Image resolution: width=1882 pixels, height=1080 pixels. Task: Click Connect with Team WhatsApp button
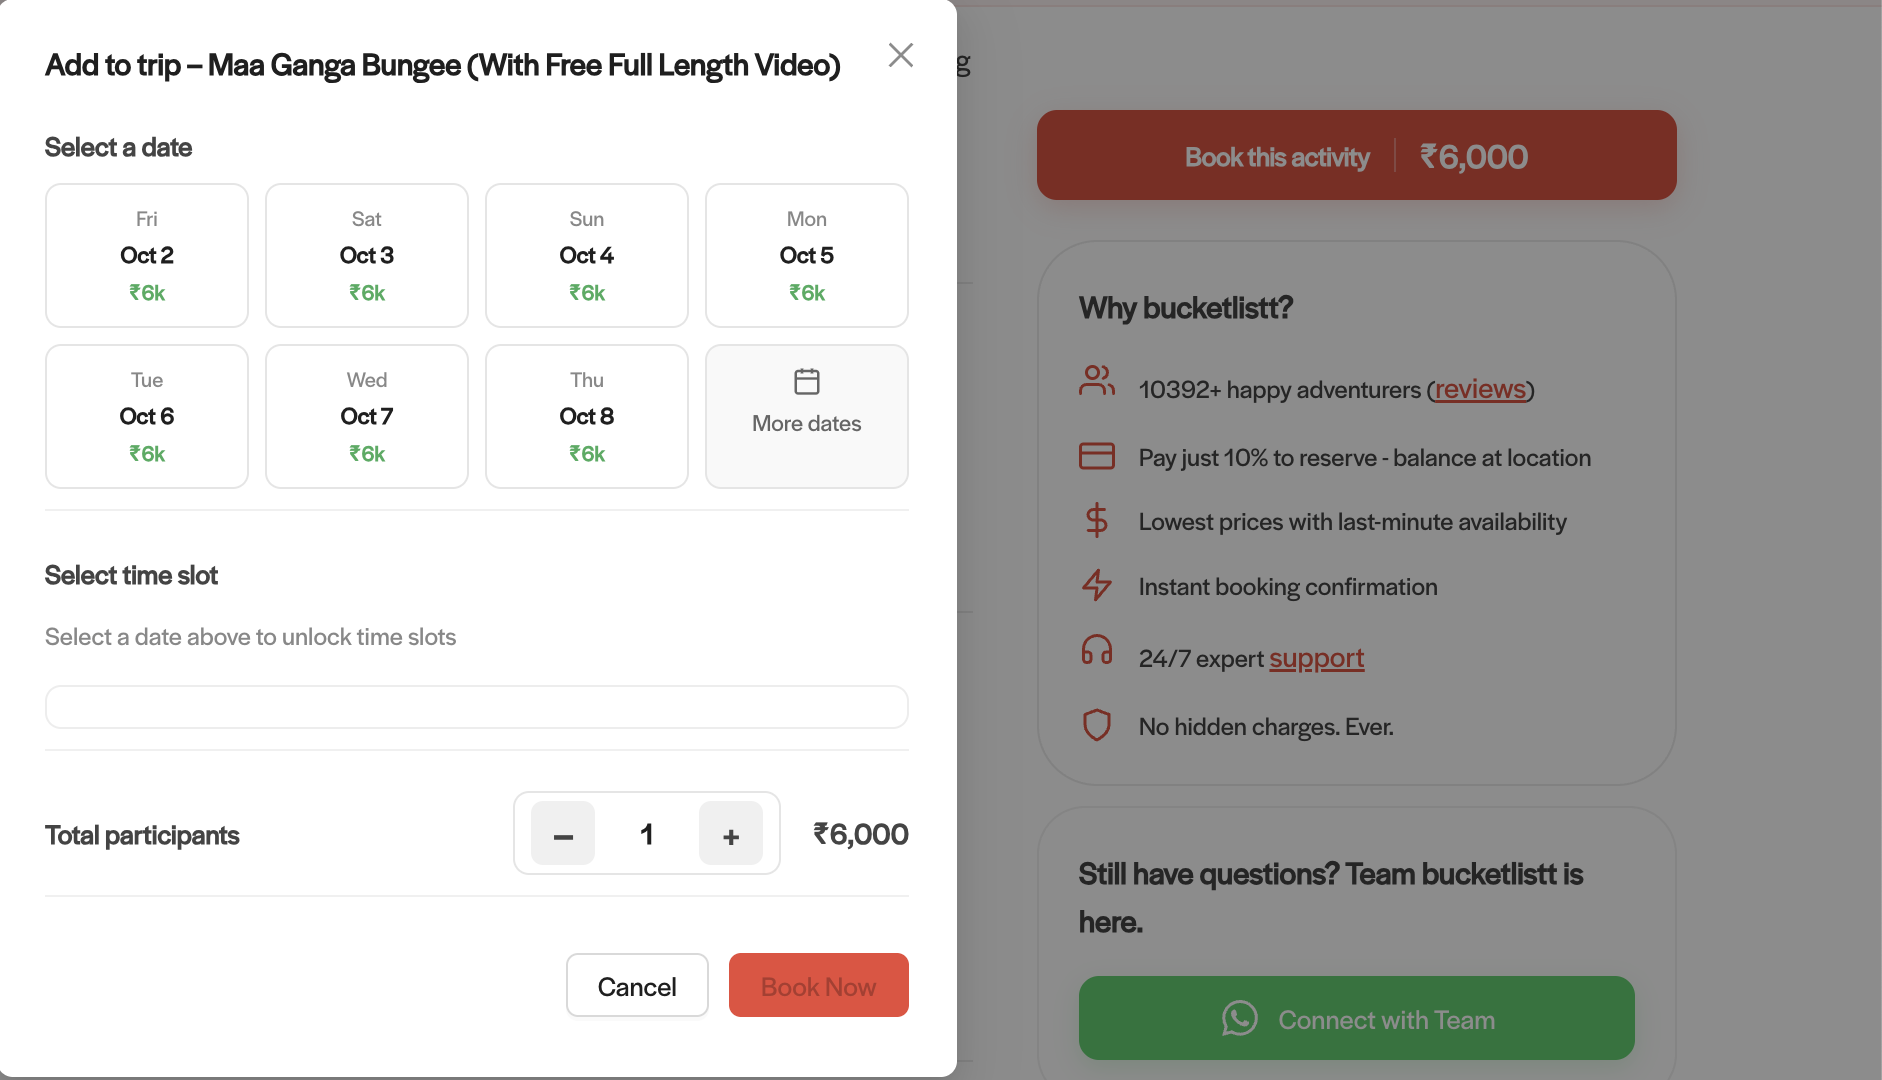pyautogui.click(x=1357, y=1018)
